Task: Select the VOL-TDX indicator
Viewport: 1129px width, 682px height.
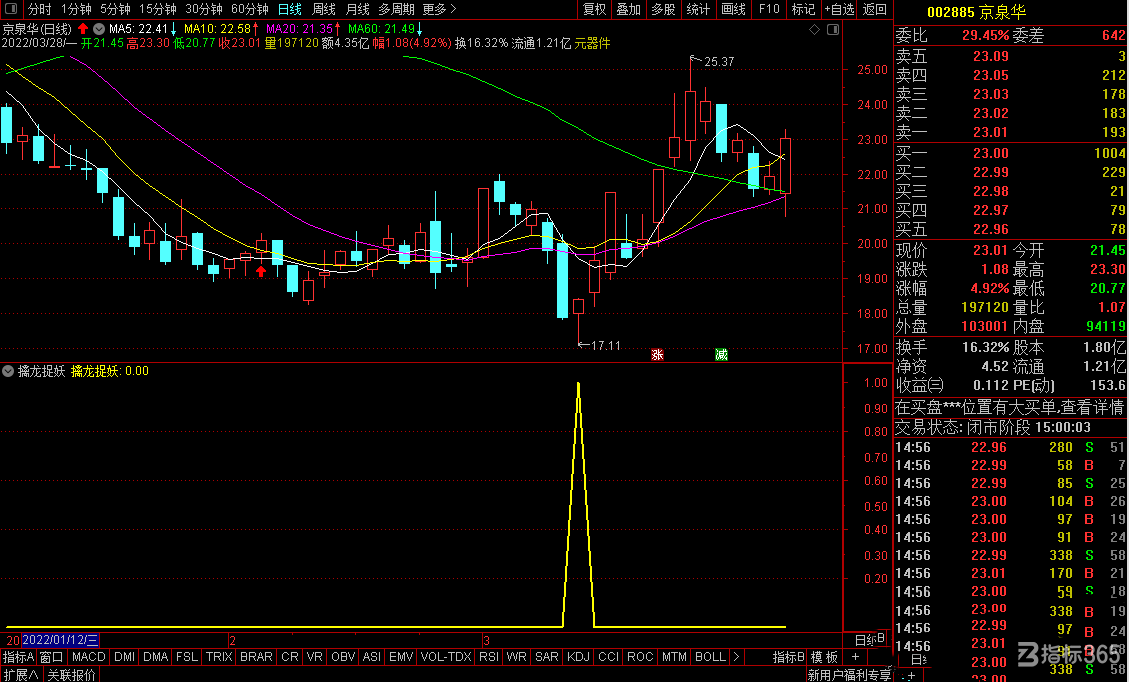Action: coord(446,657)
